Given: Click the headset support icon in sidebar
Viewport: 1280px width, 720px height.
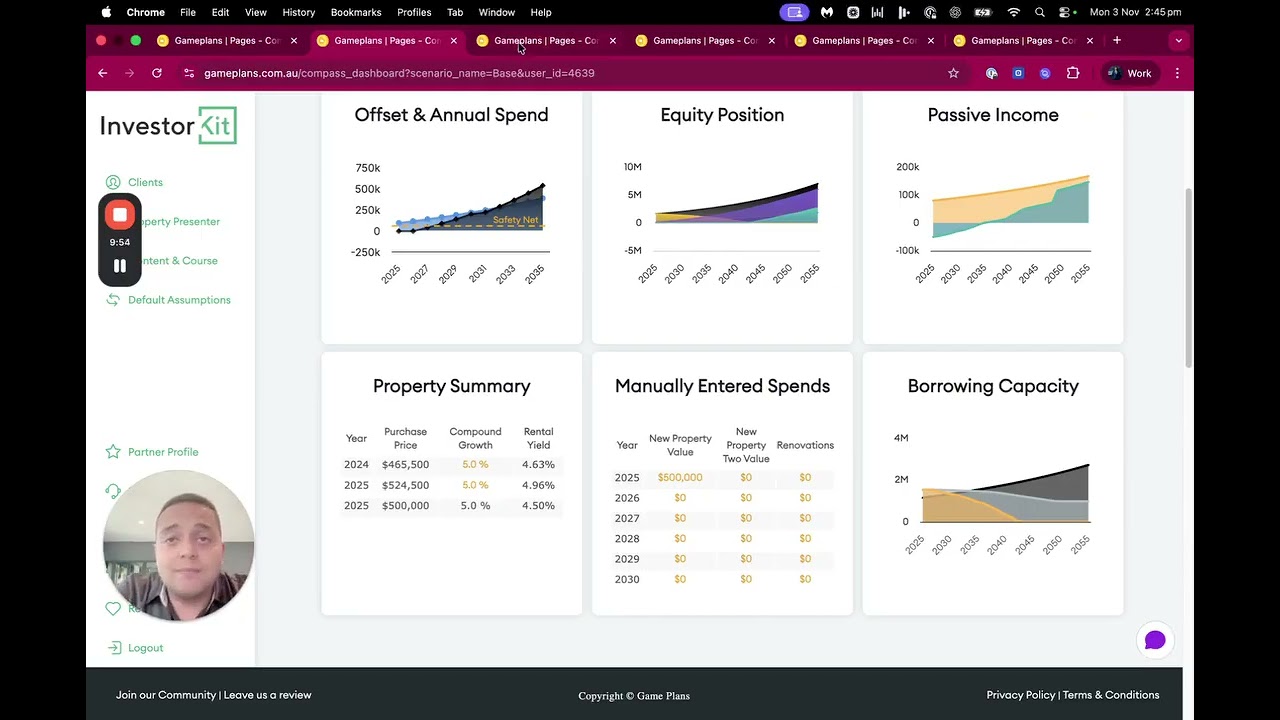Looking at the screenshot, I should pyautogui.click(x=113, y=490).
